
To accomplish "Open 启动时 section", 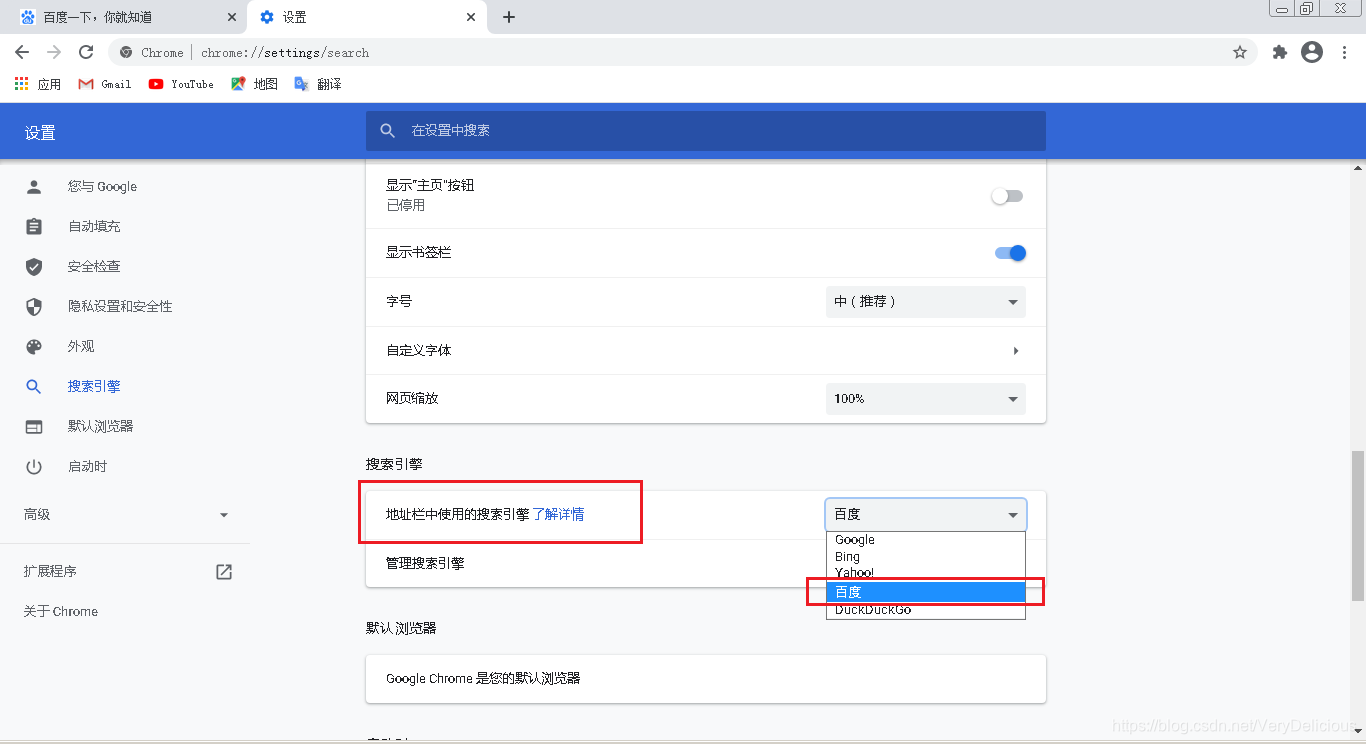I will pos(87,466).
